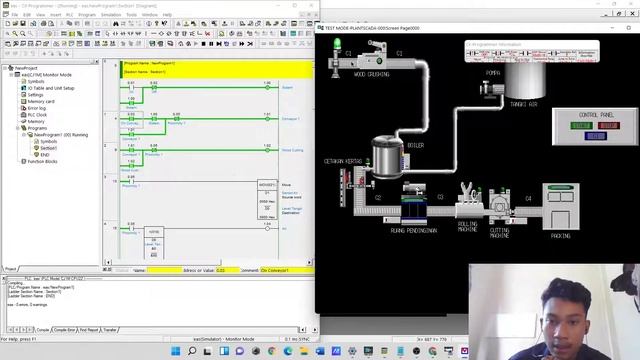The width and height of the screenshot is (640, 360).
Task: Select the END section in project tree
Action: tap(45, 155)
